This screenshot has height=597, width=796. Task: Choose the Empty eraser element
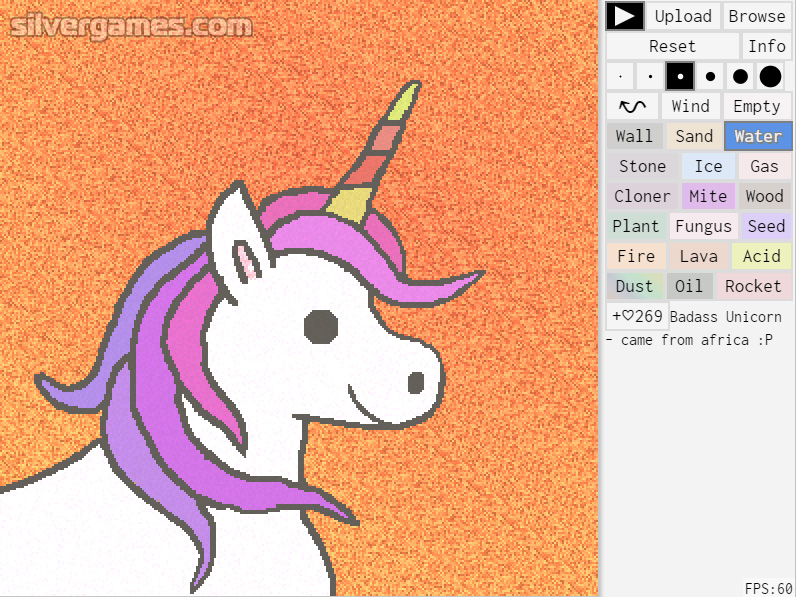(756, 106)
